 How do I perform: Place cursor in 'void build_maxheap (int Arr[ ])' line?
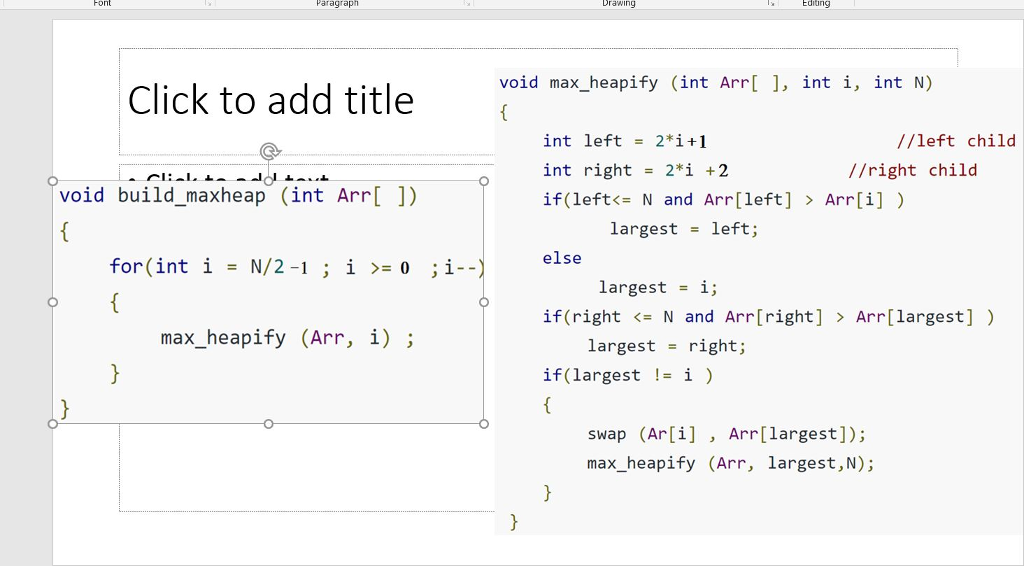(x=238, y=196)
